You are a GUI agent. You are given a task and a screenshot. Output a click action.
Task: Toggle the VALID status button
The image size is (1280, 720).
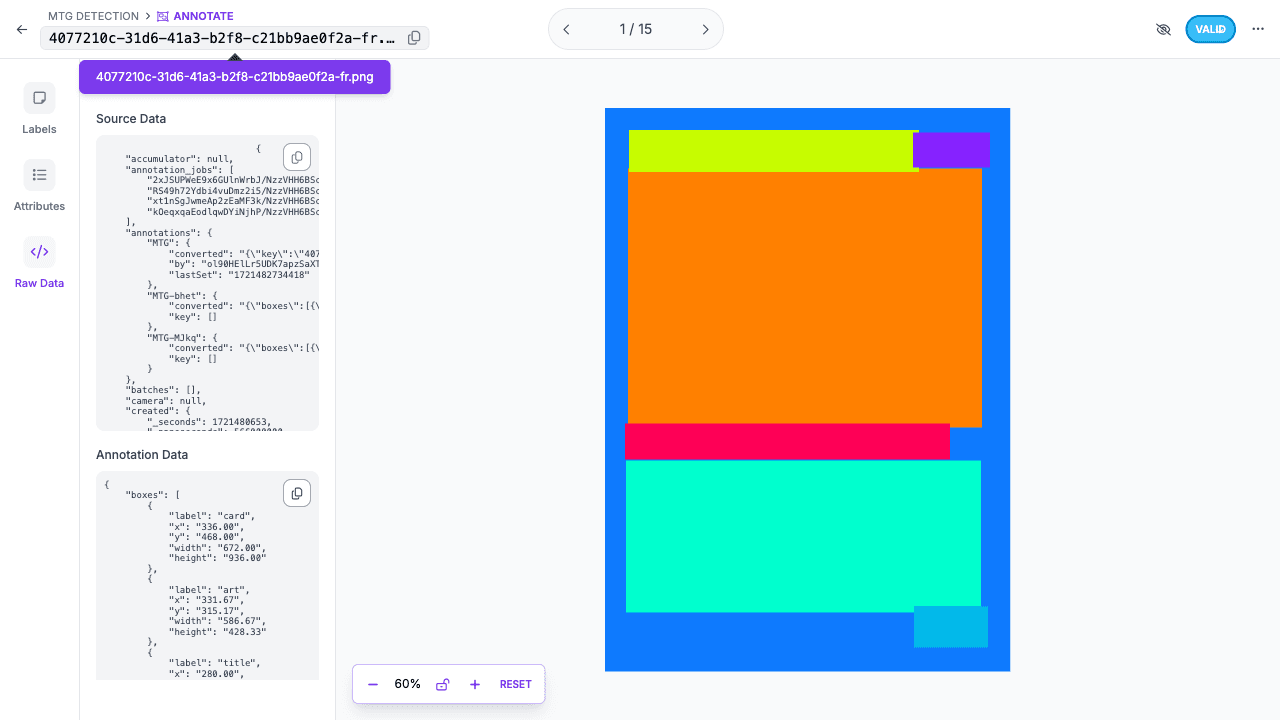(1210, 30)
